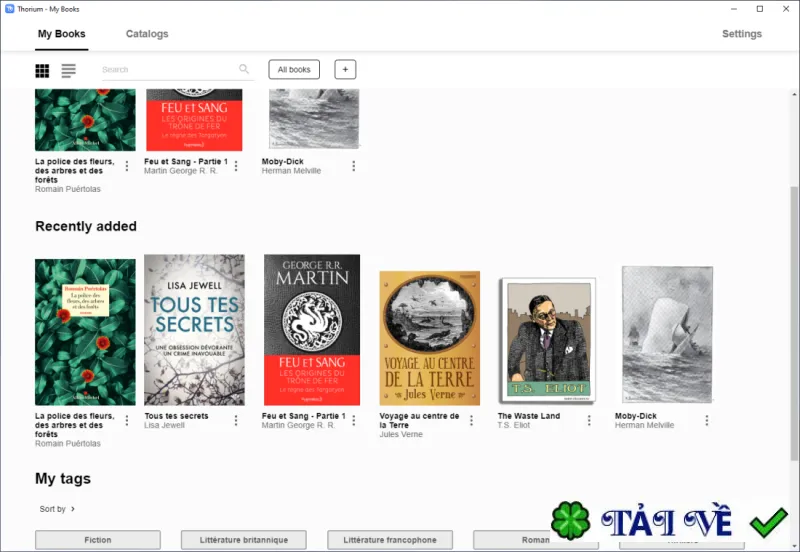The image size is (800, 552).
Task: Switch to grid view layout
Action: point(42,70)
